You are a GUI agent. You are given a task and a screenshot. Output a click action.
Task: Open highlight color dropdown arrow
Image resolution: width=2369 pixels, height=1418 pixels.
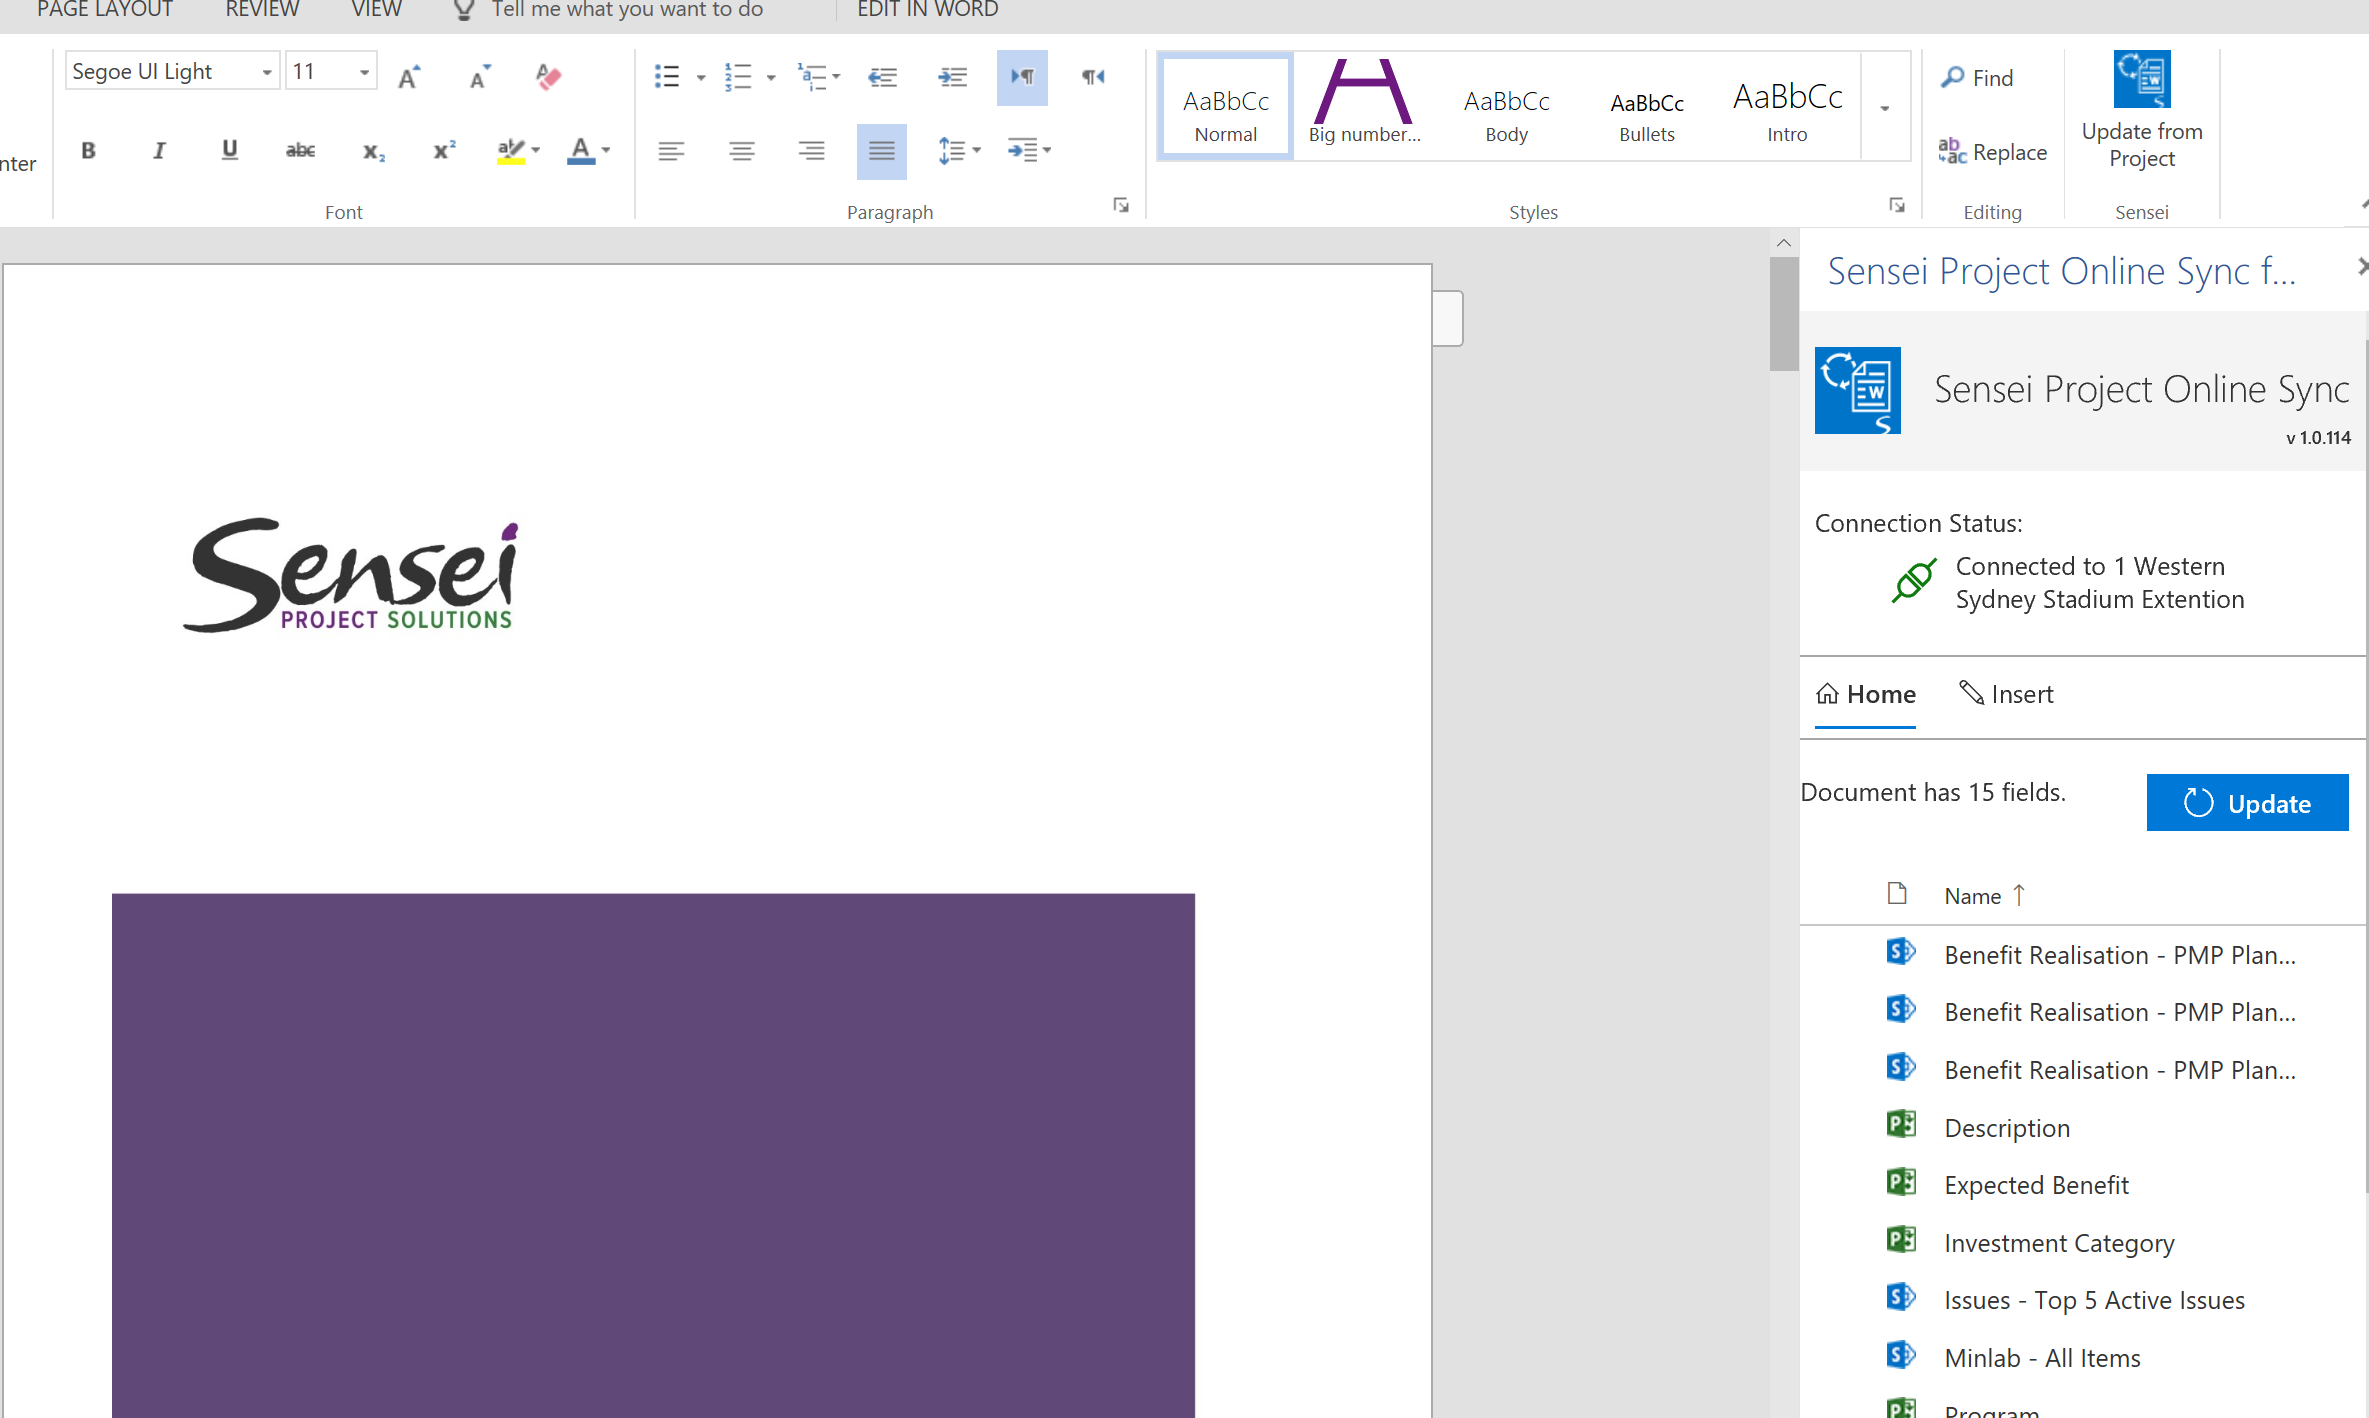[x=536, y=151]
